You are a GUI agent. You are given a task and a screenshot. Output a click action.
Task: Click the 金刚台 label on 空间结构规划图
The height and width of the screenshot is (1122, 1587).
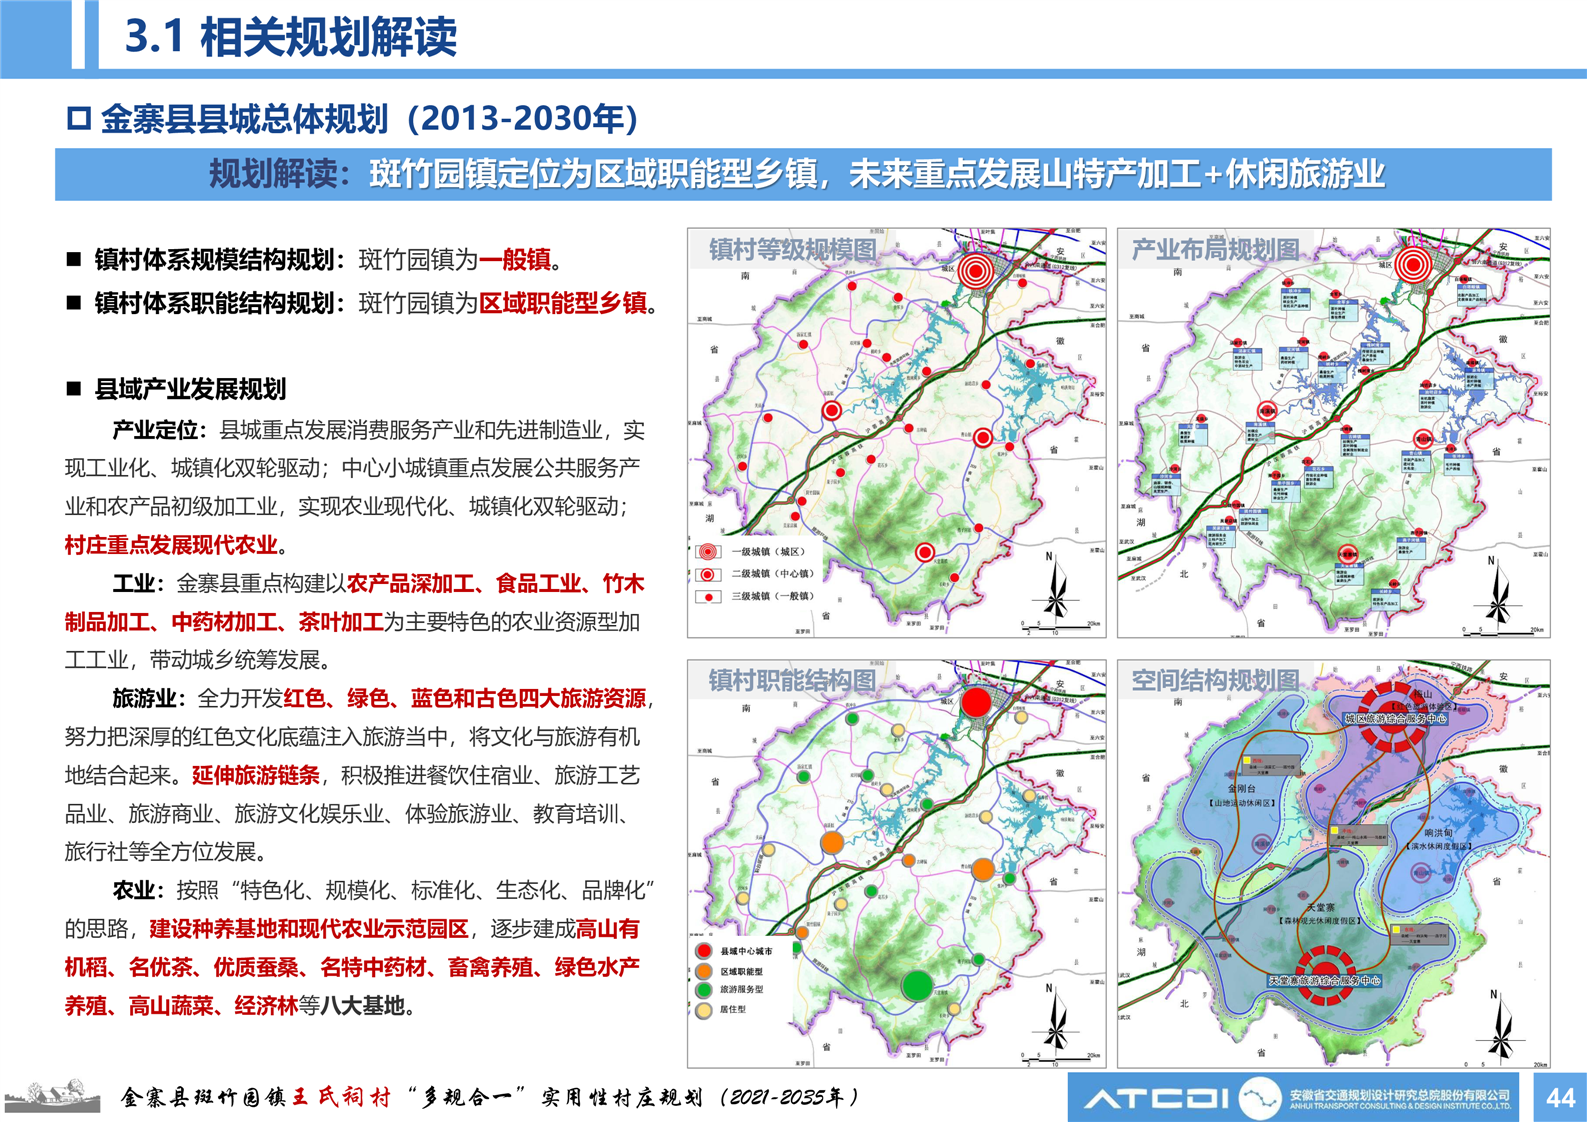click(1243, 789)
